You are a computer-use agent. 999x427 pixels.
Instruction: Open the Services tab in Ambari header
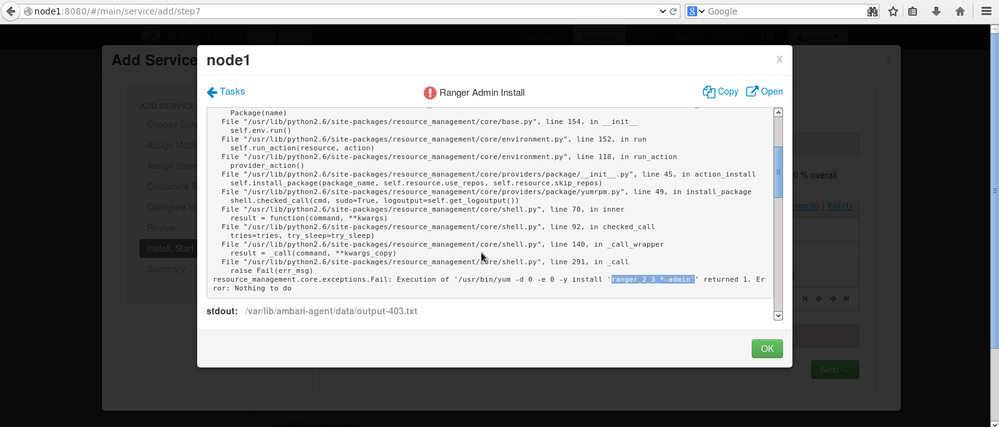pos(598,37)
